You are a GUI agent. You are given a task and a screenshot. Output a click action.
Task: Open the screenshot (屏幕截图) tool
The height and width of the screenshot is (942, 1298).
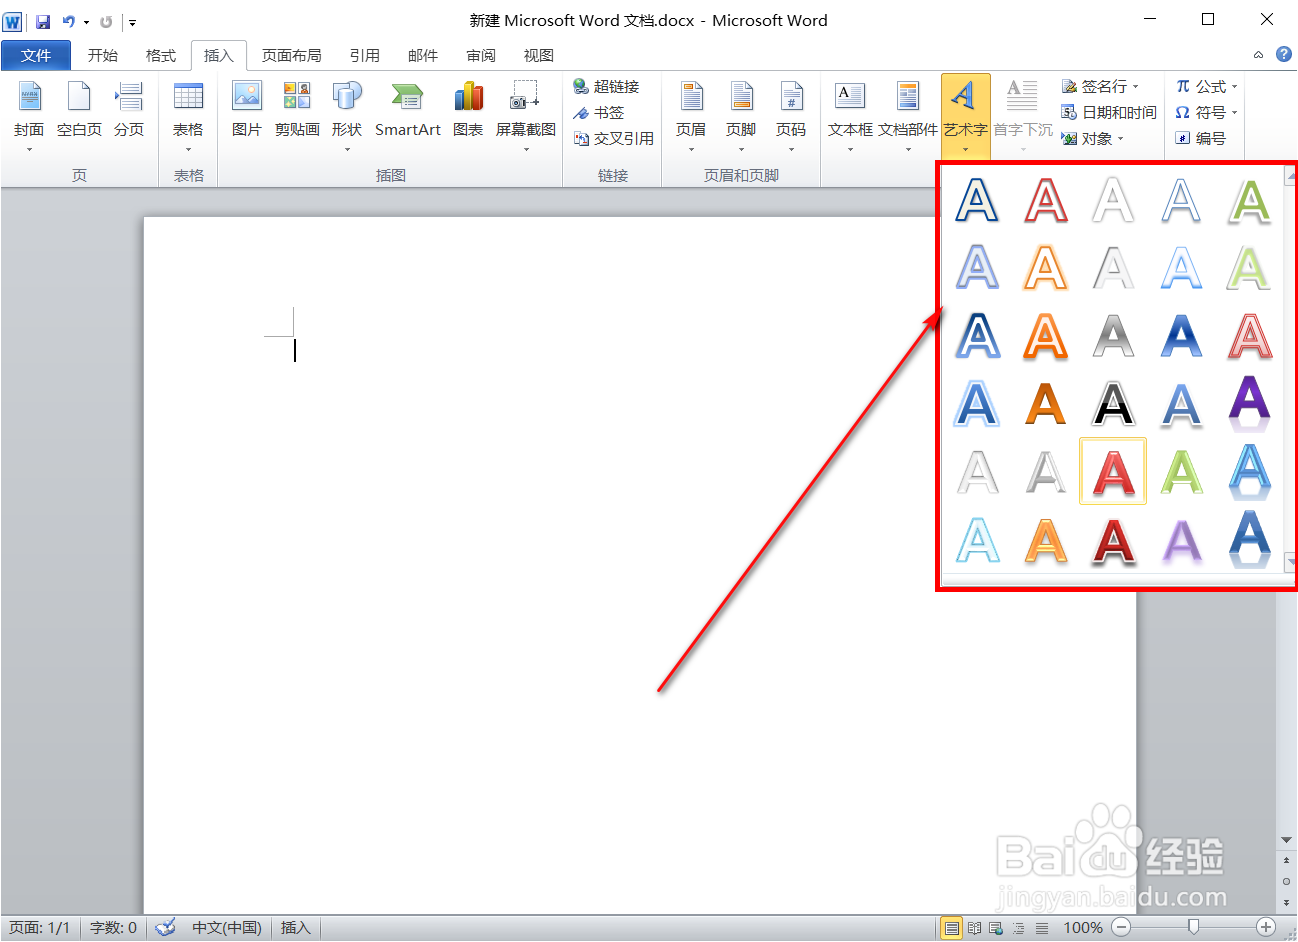[526, 115]
